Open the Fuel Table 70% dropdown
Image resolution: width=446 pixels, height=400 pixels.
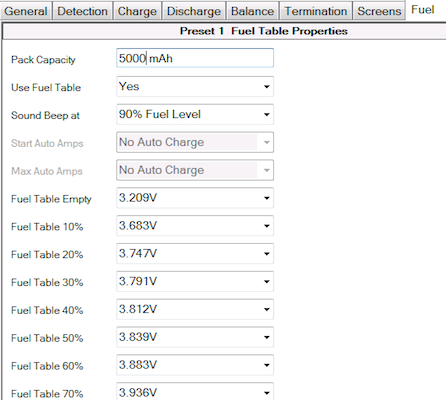pyautogui.click(x=195, y=392)
